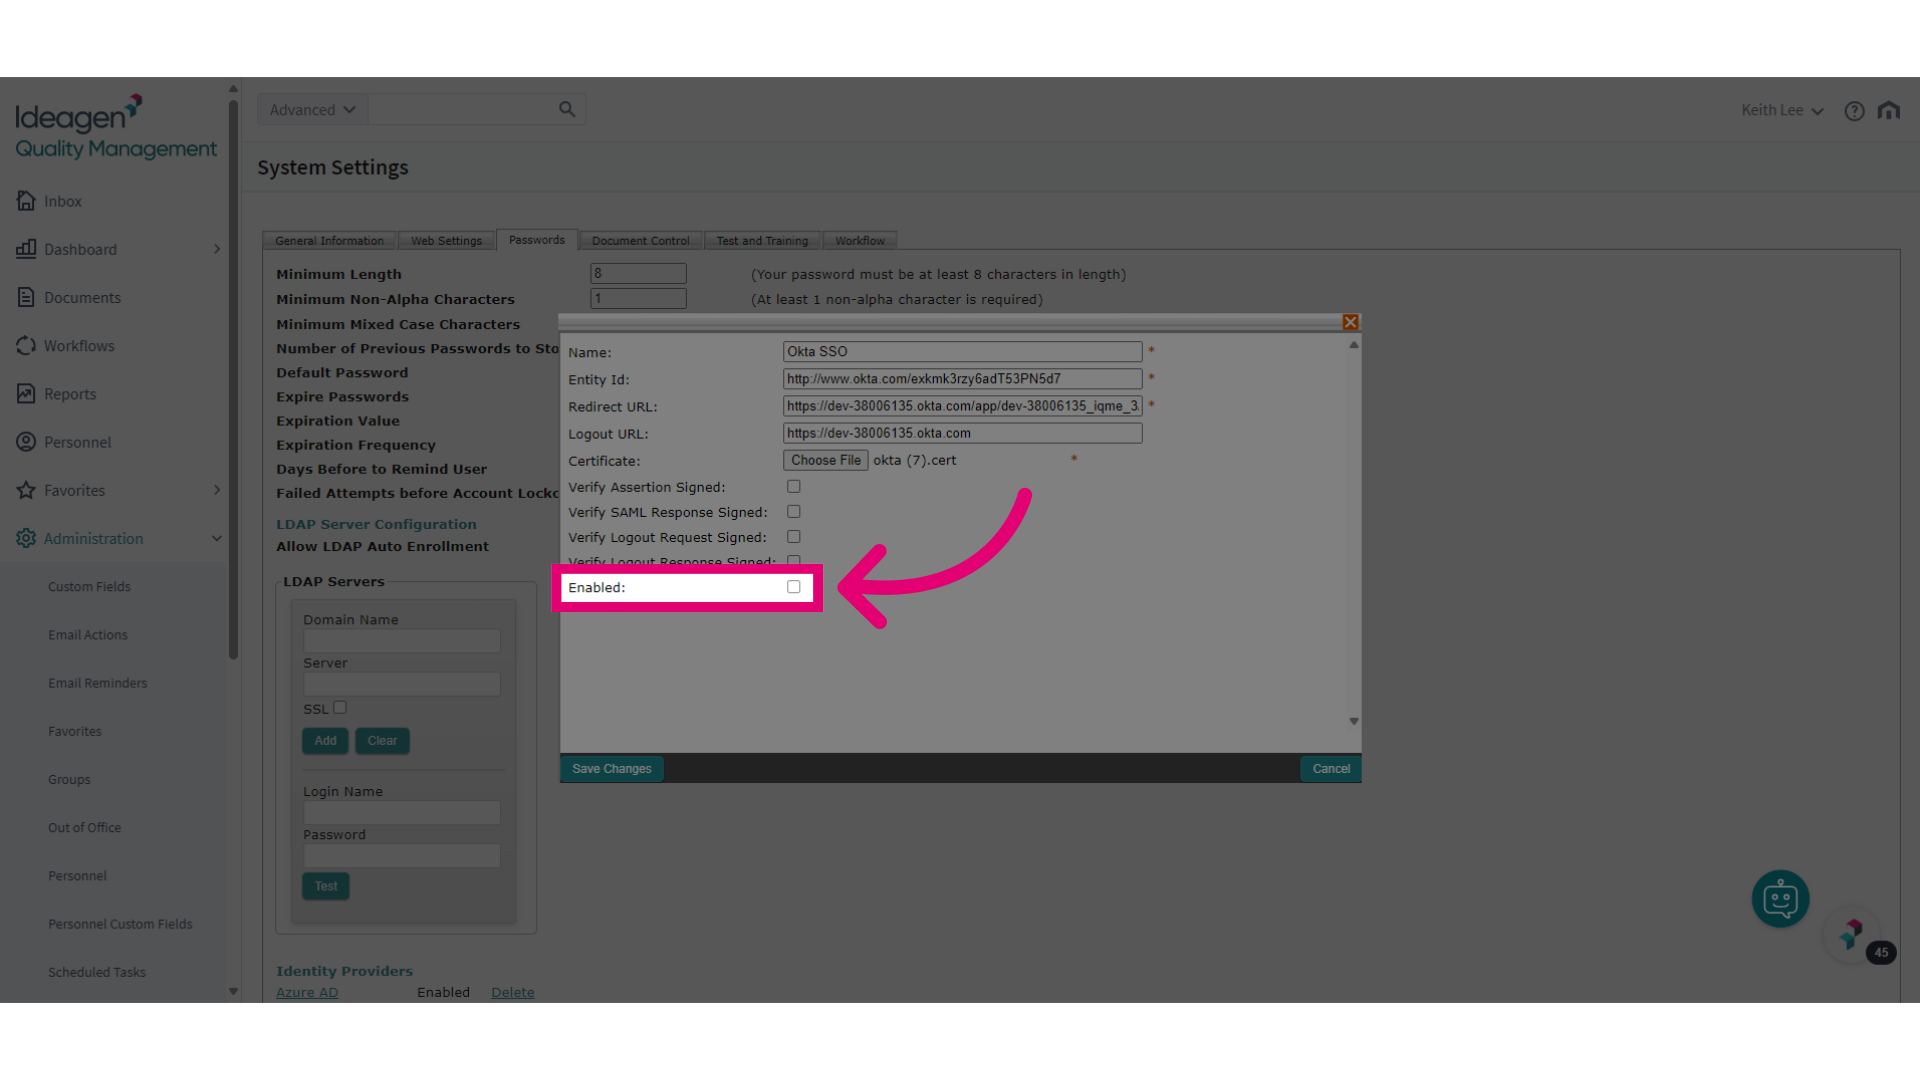Go to the home icon in header
The width and height of the screenshot is (1920, 1080).
pyautogui.click(x=1888, y=110)
